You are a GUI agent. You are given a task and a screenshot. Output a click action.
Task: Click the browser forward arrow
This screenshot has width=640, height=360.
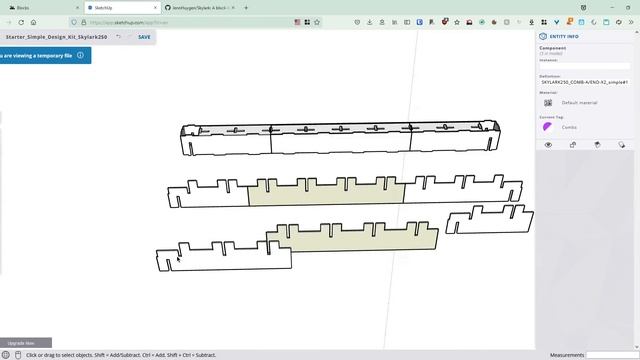pyautogui.click(x=9, y=22)
